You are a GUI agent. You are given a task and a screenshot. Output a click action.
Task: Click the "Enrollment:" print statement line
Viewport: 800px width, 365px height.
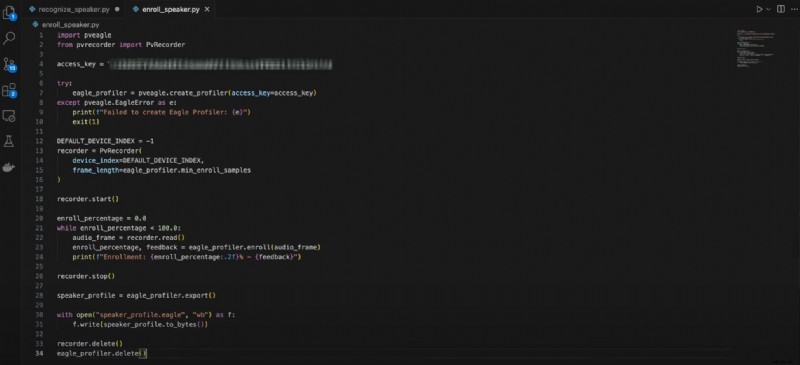tap(187, 257)
